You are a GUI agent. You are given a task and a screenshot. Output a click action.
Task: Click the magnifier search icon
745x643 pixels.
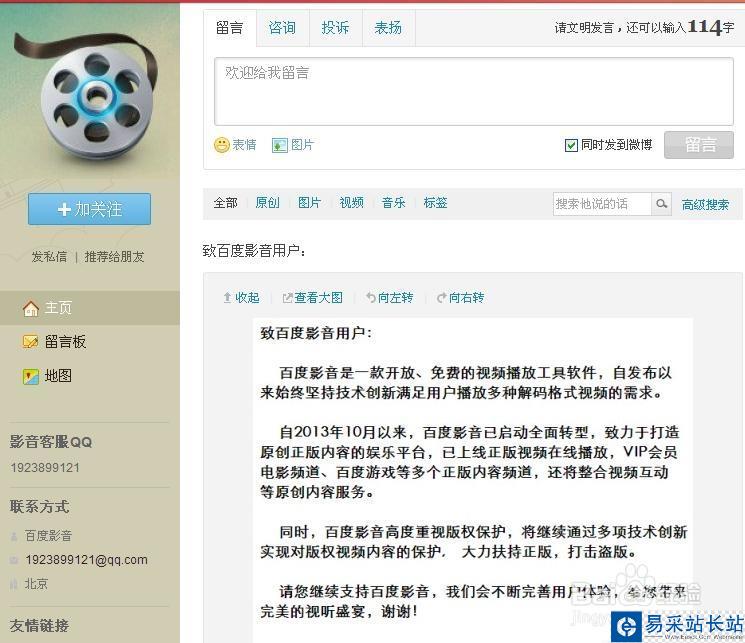(x=661, y=204)
